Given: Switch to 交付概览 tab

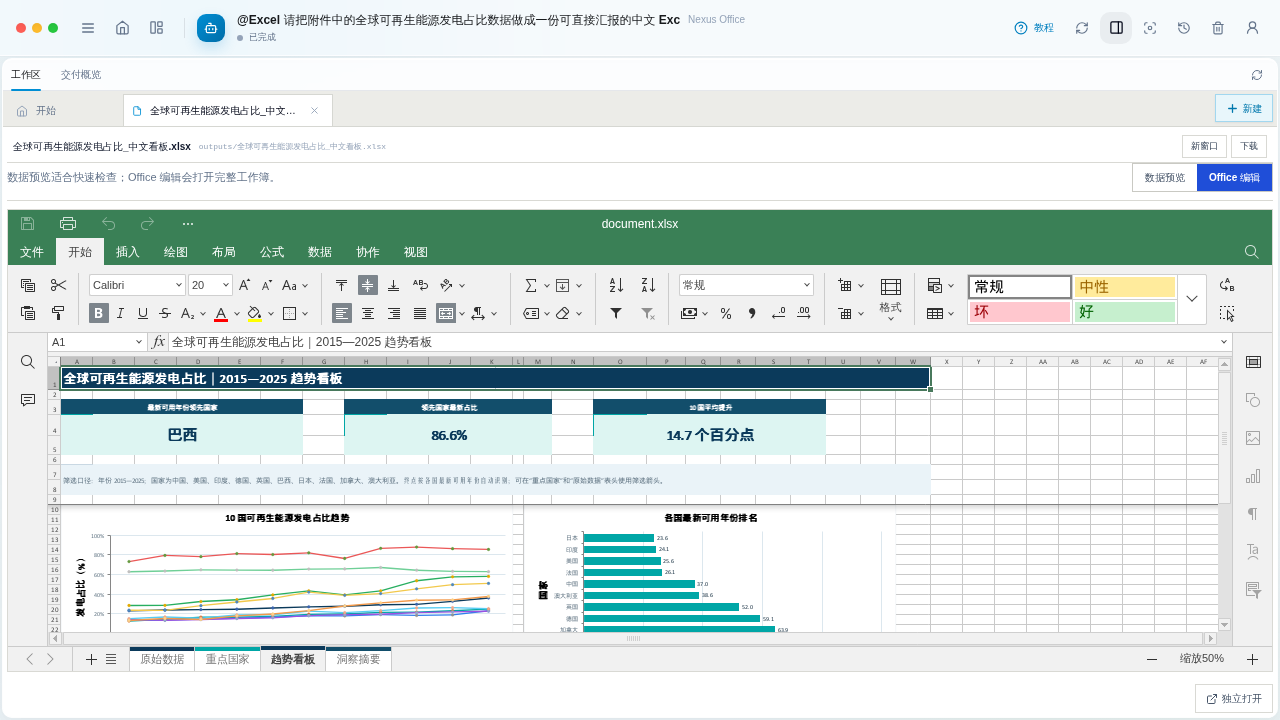Looking at the screenshot, I should [81, 75].
